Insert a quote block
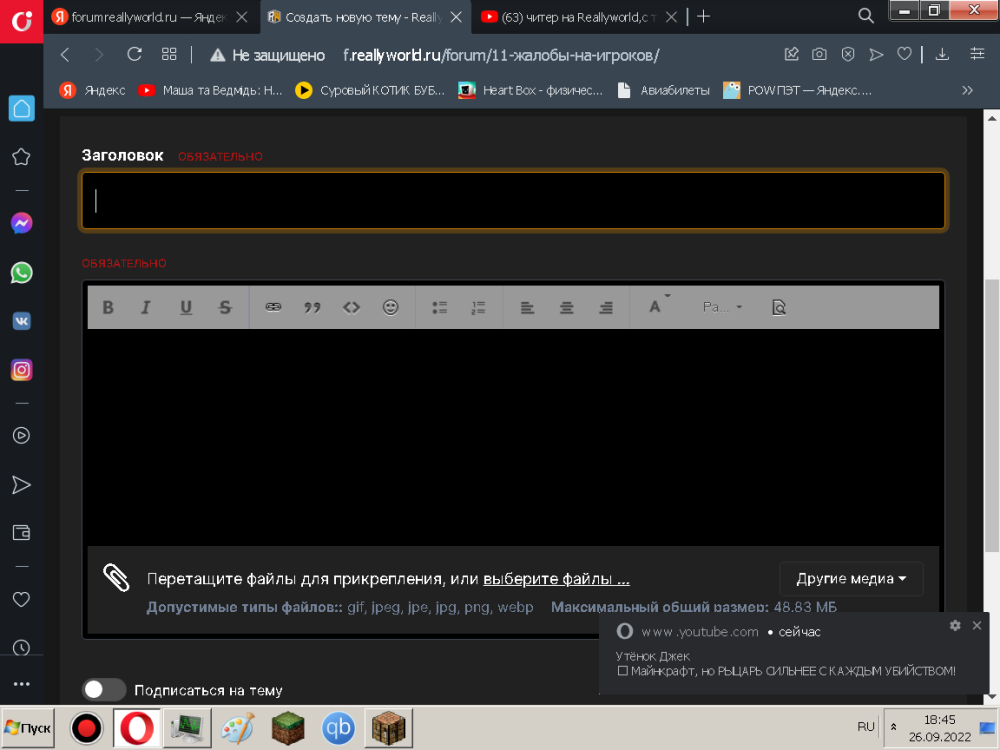1000x750 pixels. tap(312, 307)
